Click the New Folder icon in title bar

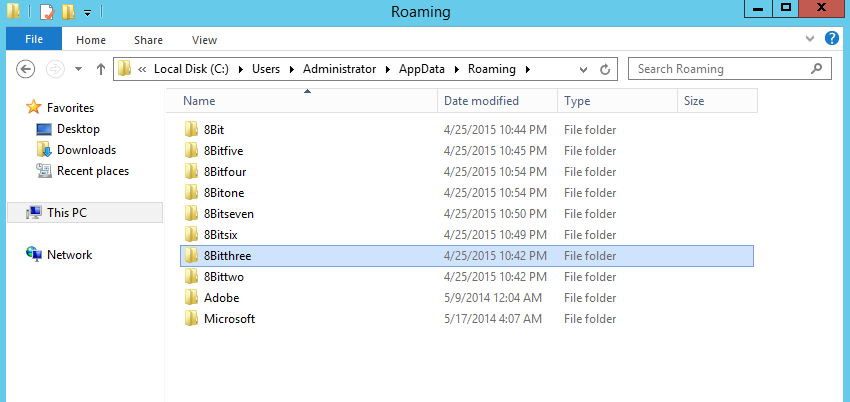point(68,11)
